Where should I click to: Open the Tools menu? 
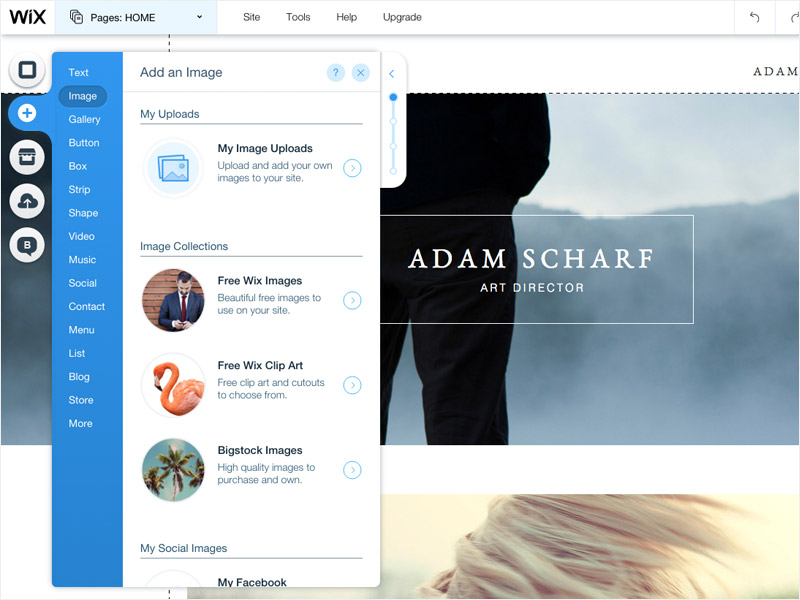tap(298, 17)
